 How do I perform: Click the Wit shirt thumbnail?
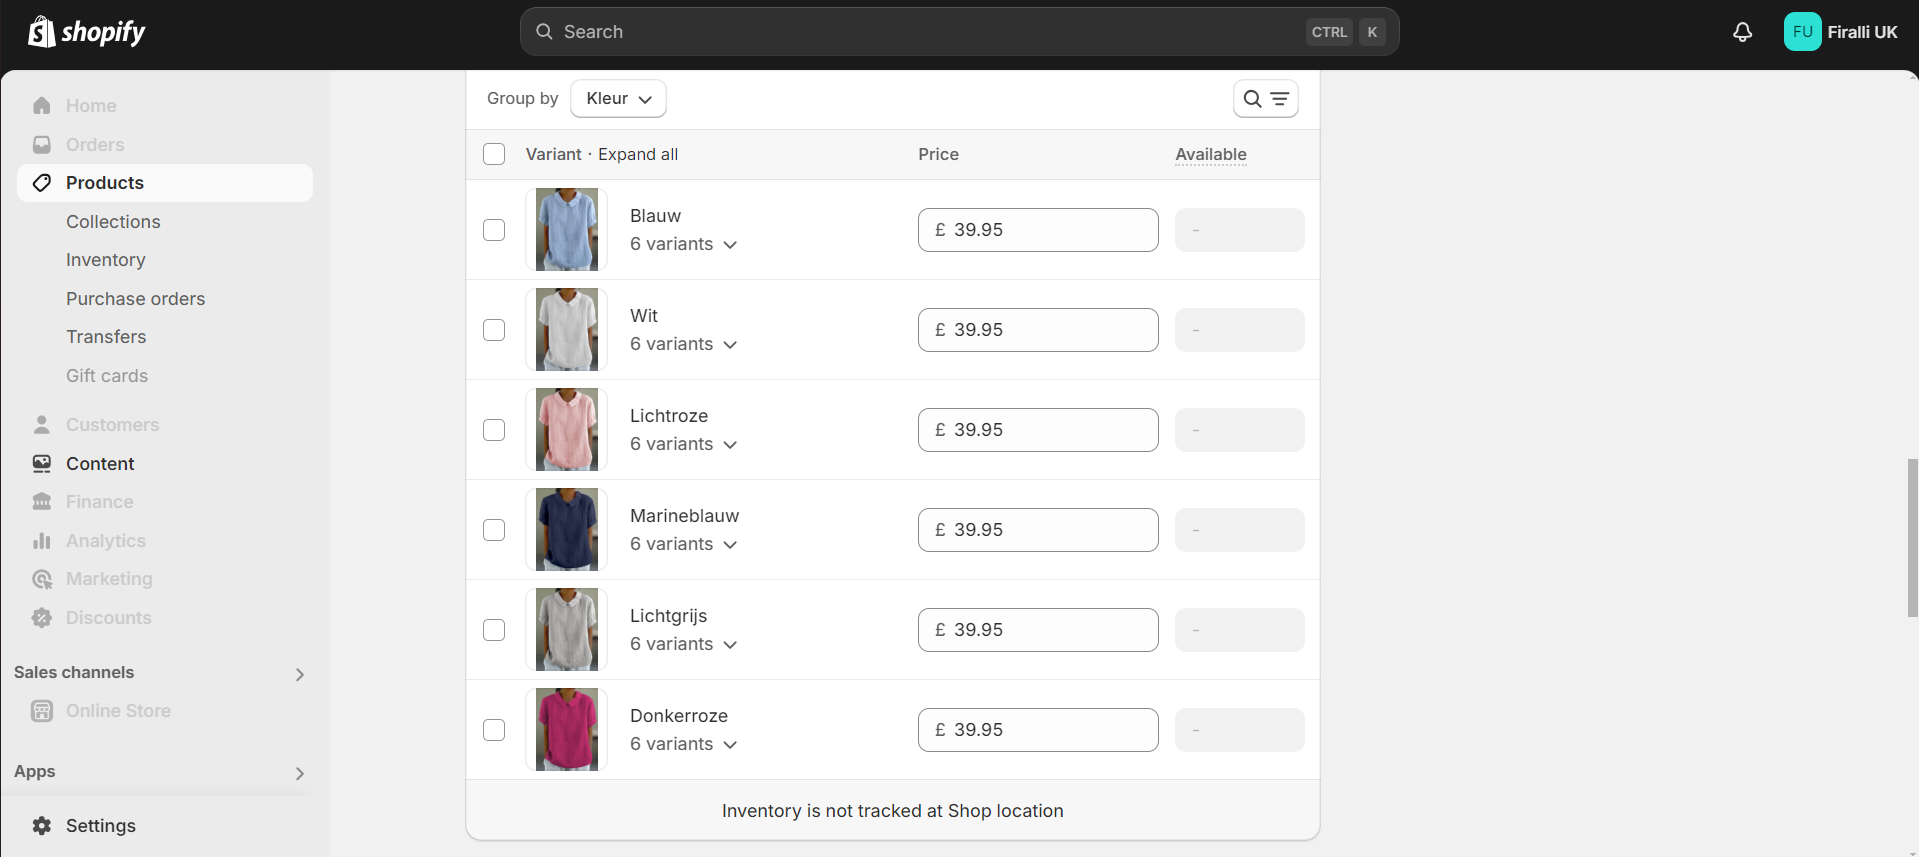click(567, 330)
